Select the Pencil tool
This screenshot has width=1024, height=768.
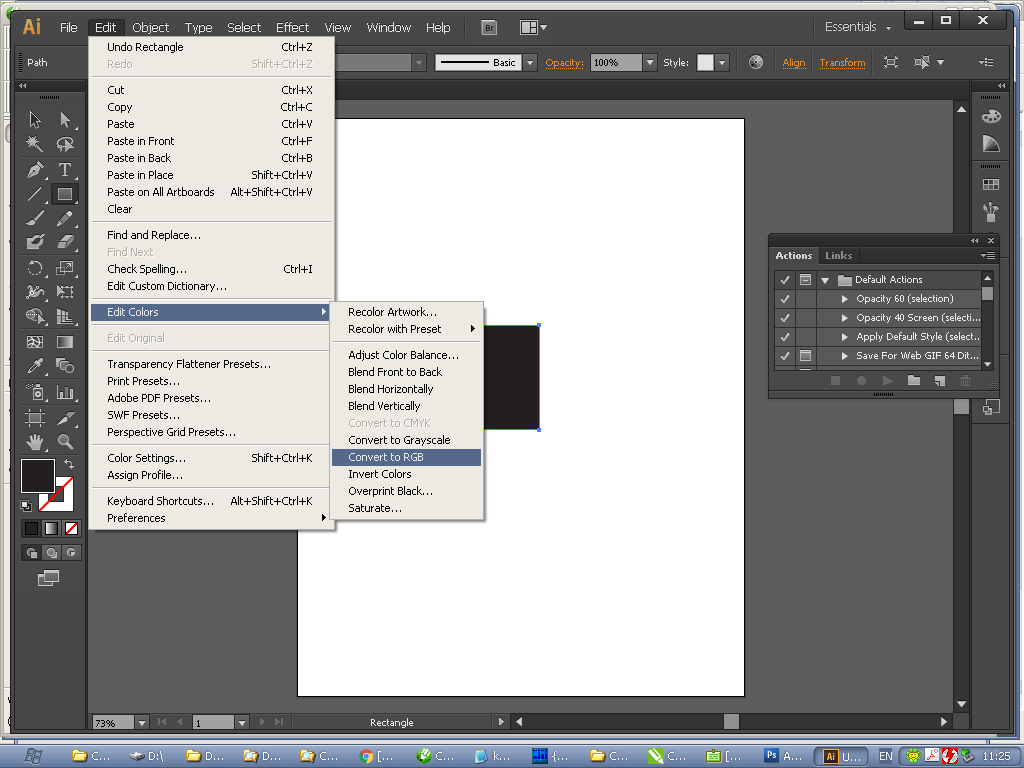click(65, 218)
